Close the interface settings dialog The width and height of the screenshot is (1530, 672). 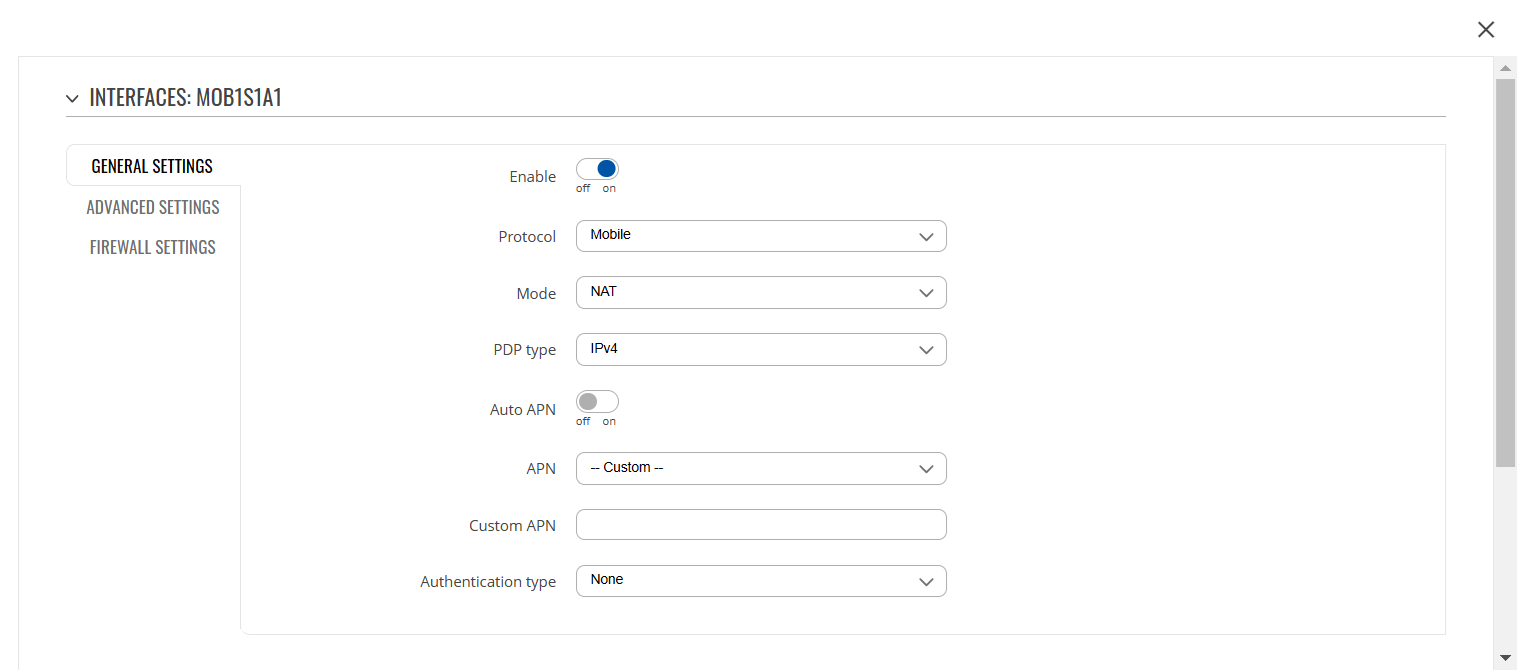coord(1486,30)
